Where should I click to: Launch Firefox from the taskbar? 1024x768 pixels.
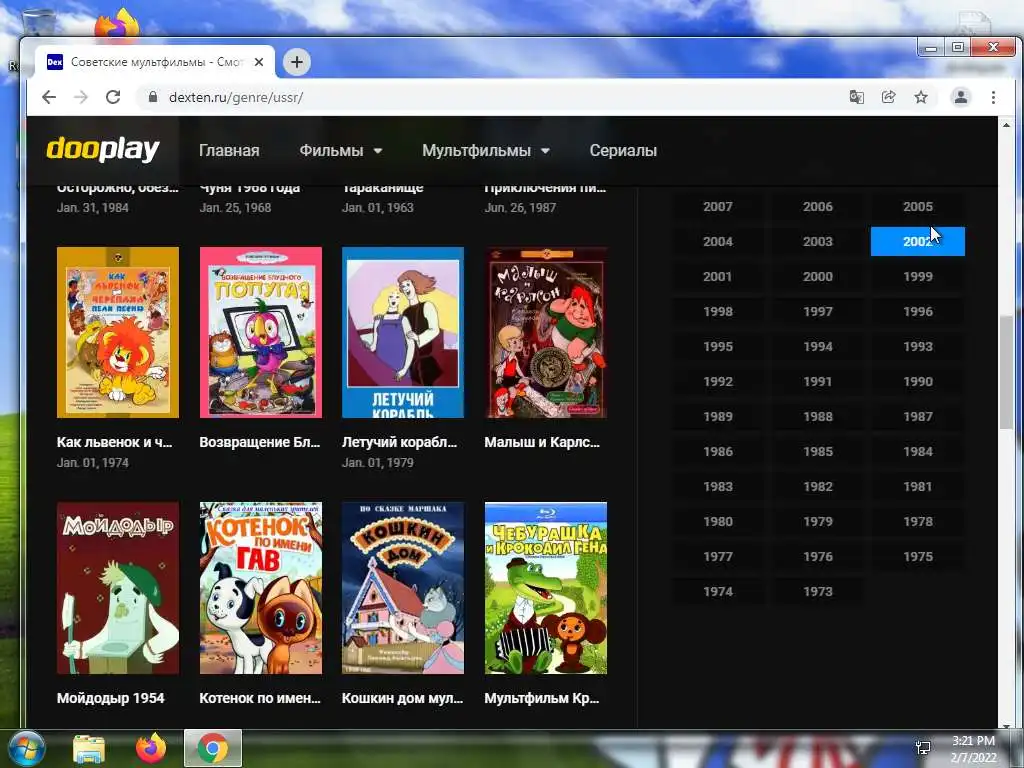click(x=151, y=749)
